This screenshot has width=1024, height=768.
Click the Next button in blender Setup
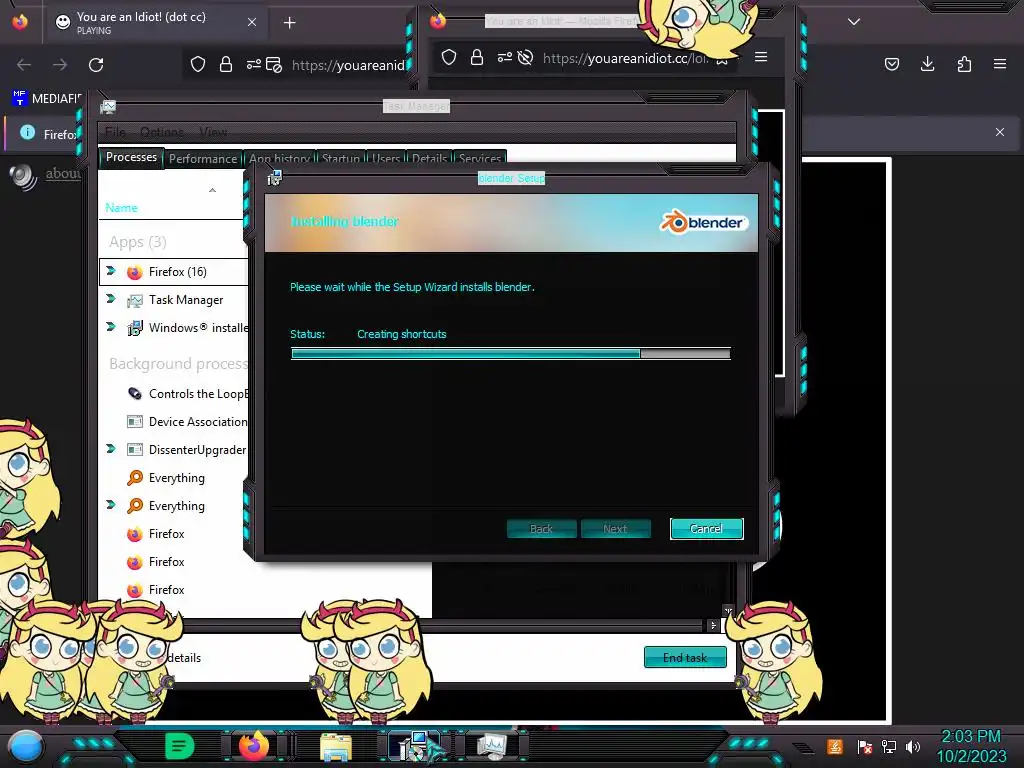(615, 529)
